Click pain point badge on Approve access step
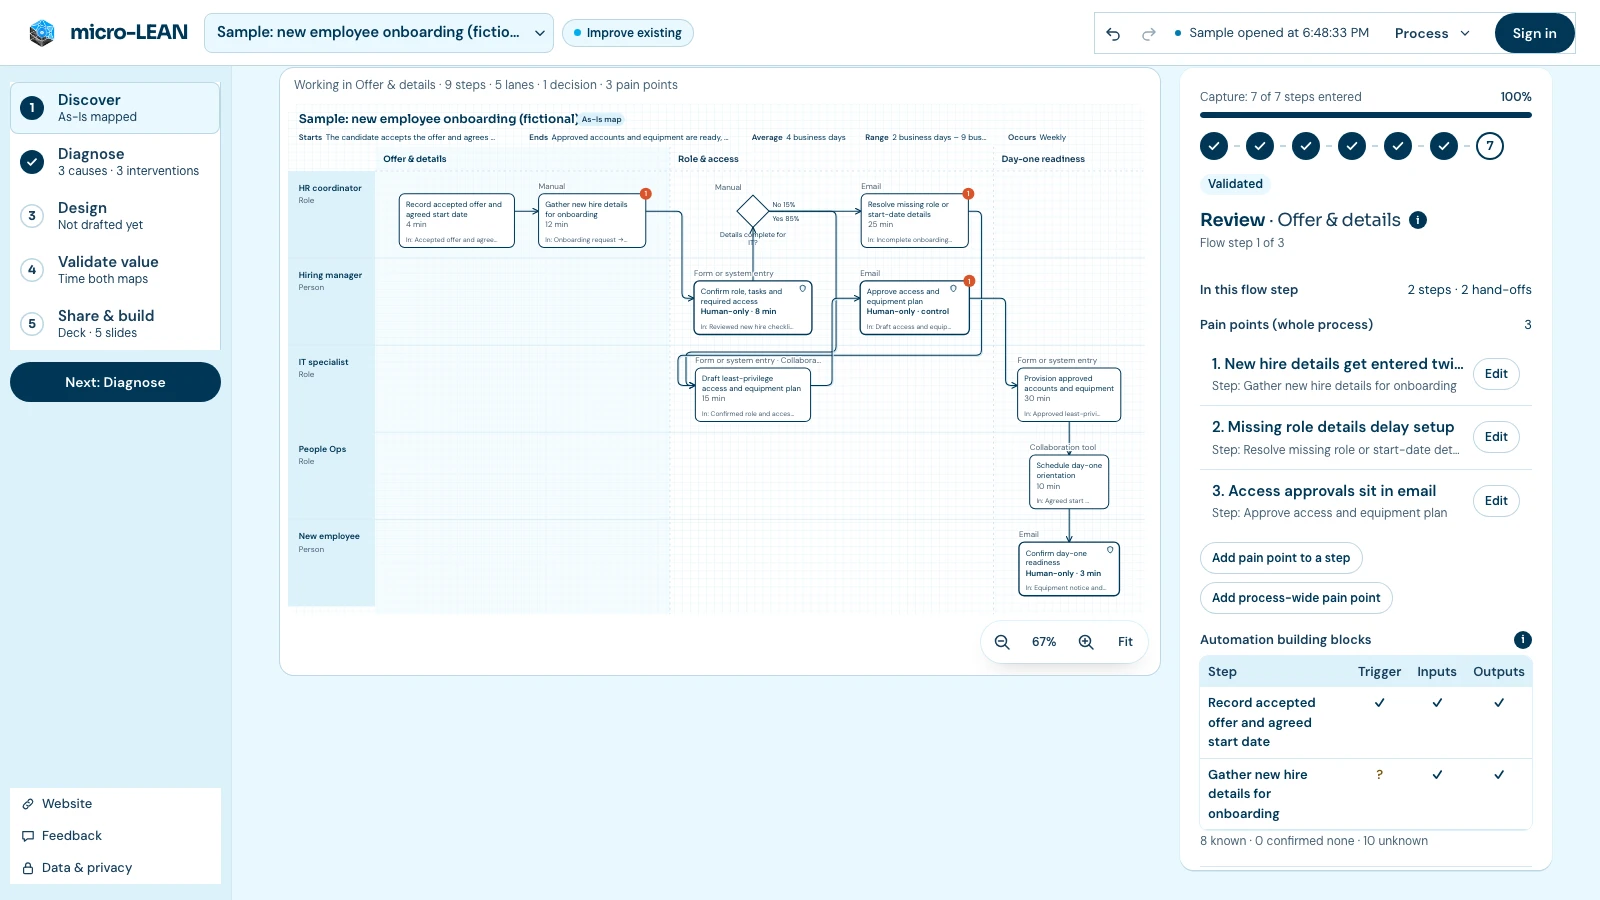 969,281
